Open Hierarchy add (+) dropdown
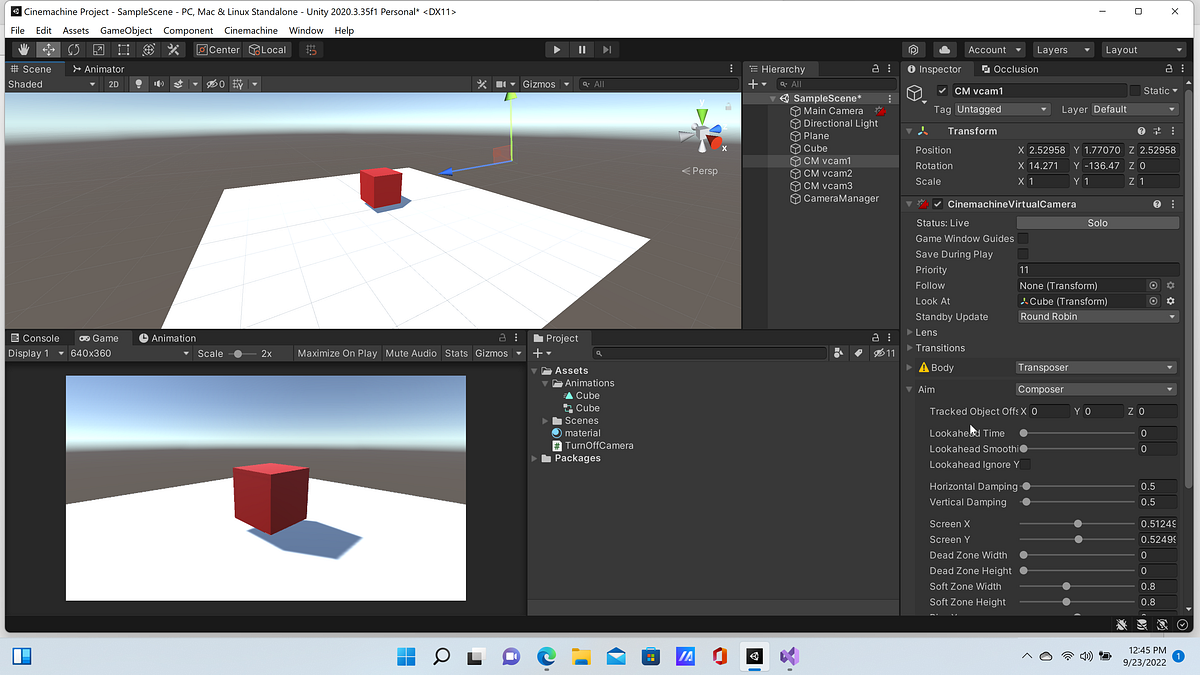This screenshot has height=675, width=1200. pyautogui.click(x=757, y=84)
